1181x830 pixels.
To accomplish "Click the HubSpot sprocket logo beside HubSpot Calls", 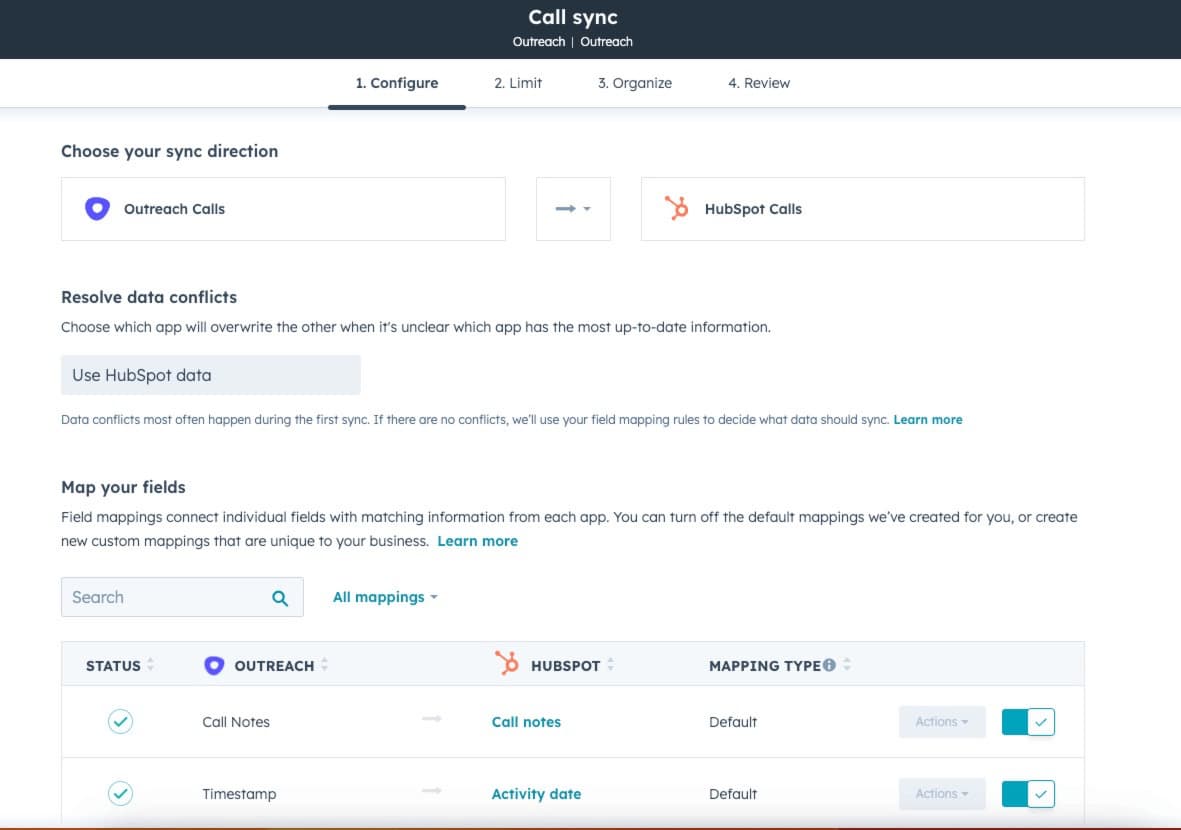I will [677, 208].
